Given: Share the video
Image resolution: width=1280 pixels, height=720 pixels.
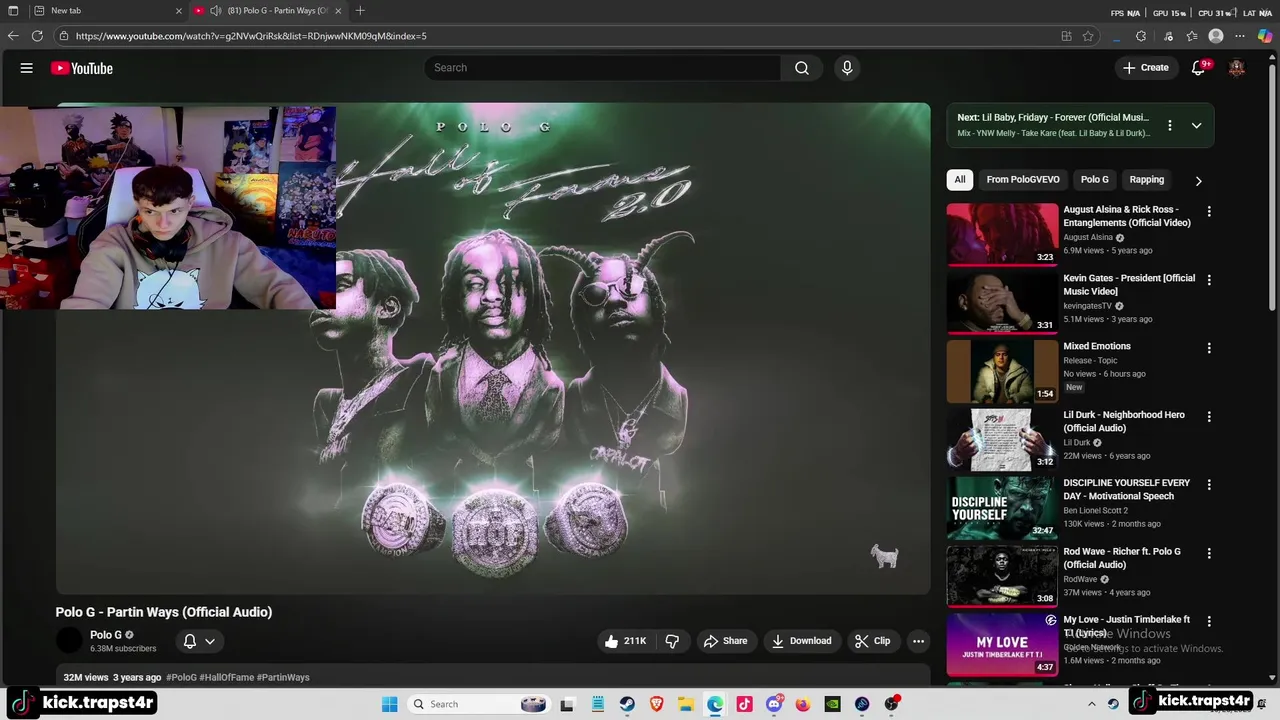Looking at the screenshot, I should 725,641.
